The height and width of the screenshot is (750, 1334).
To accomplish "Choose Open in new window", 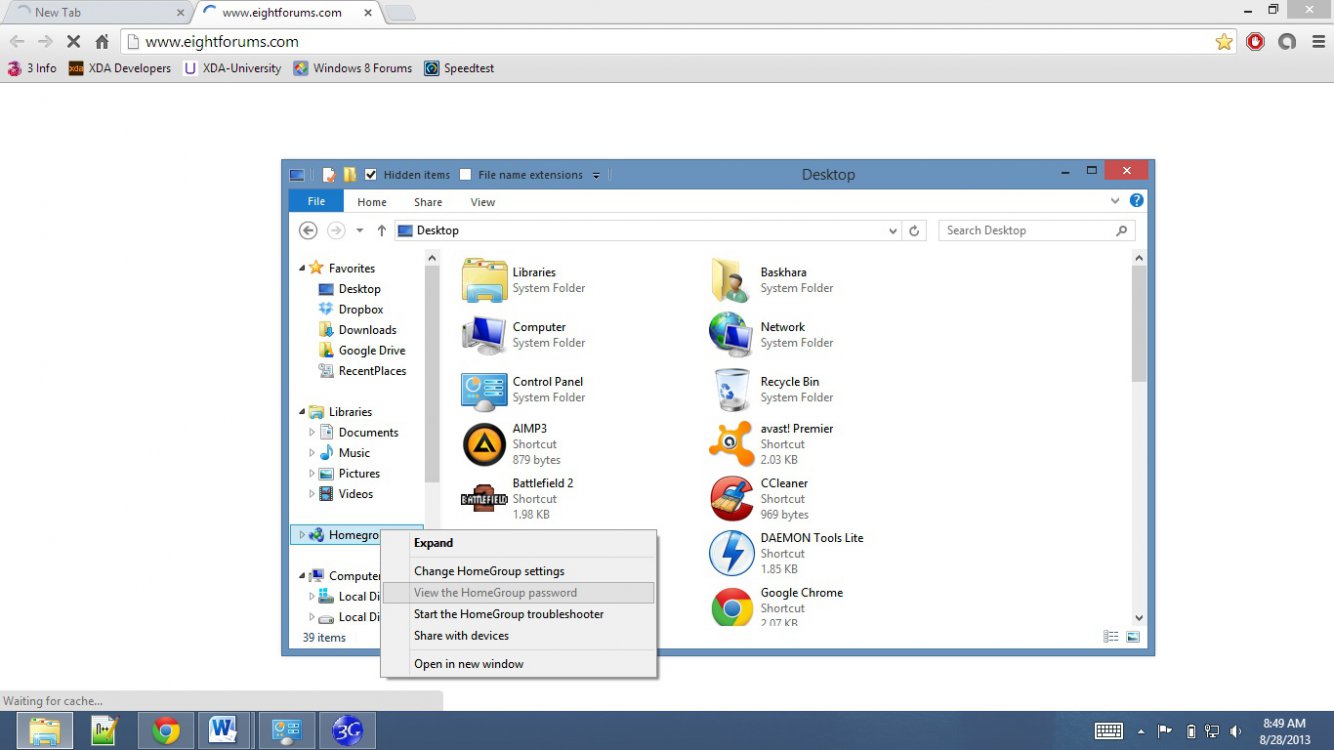I will click(x=519, y=664).
